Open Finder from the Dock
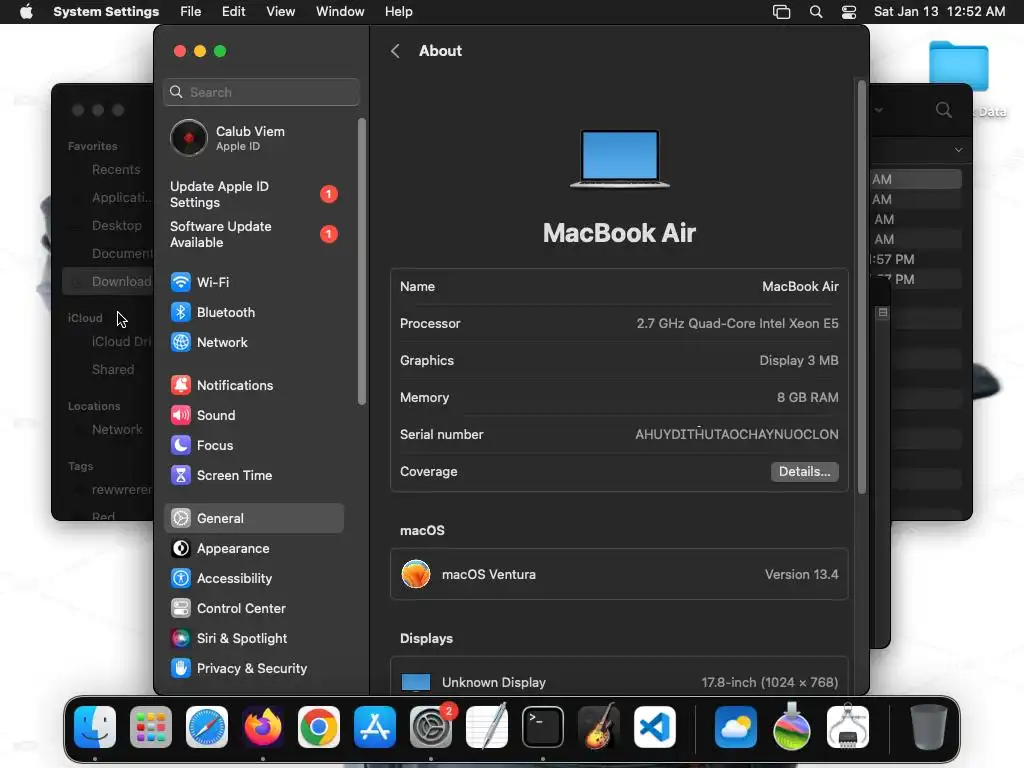1024x768 pixels. pyautogui.click(x=95, y=727)
